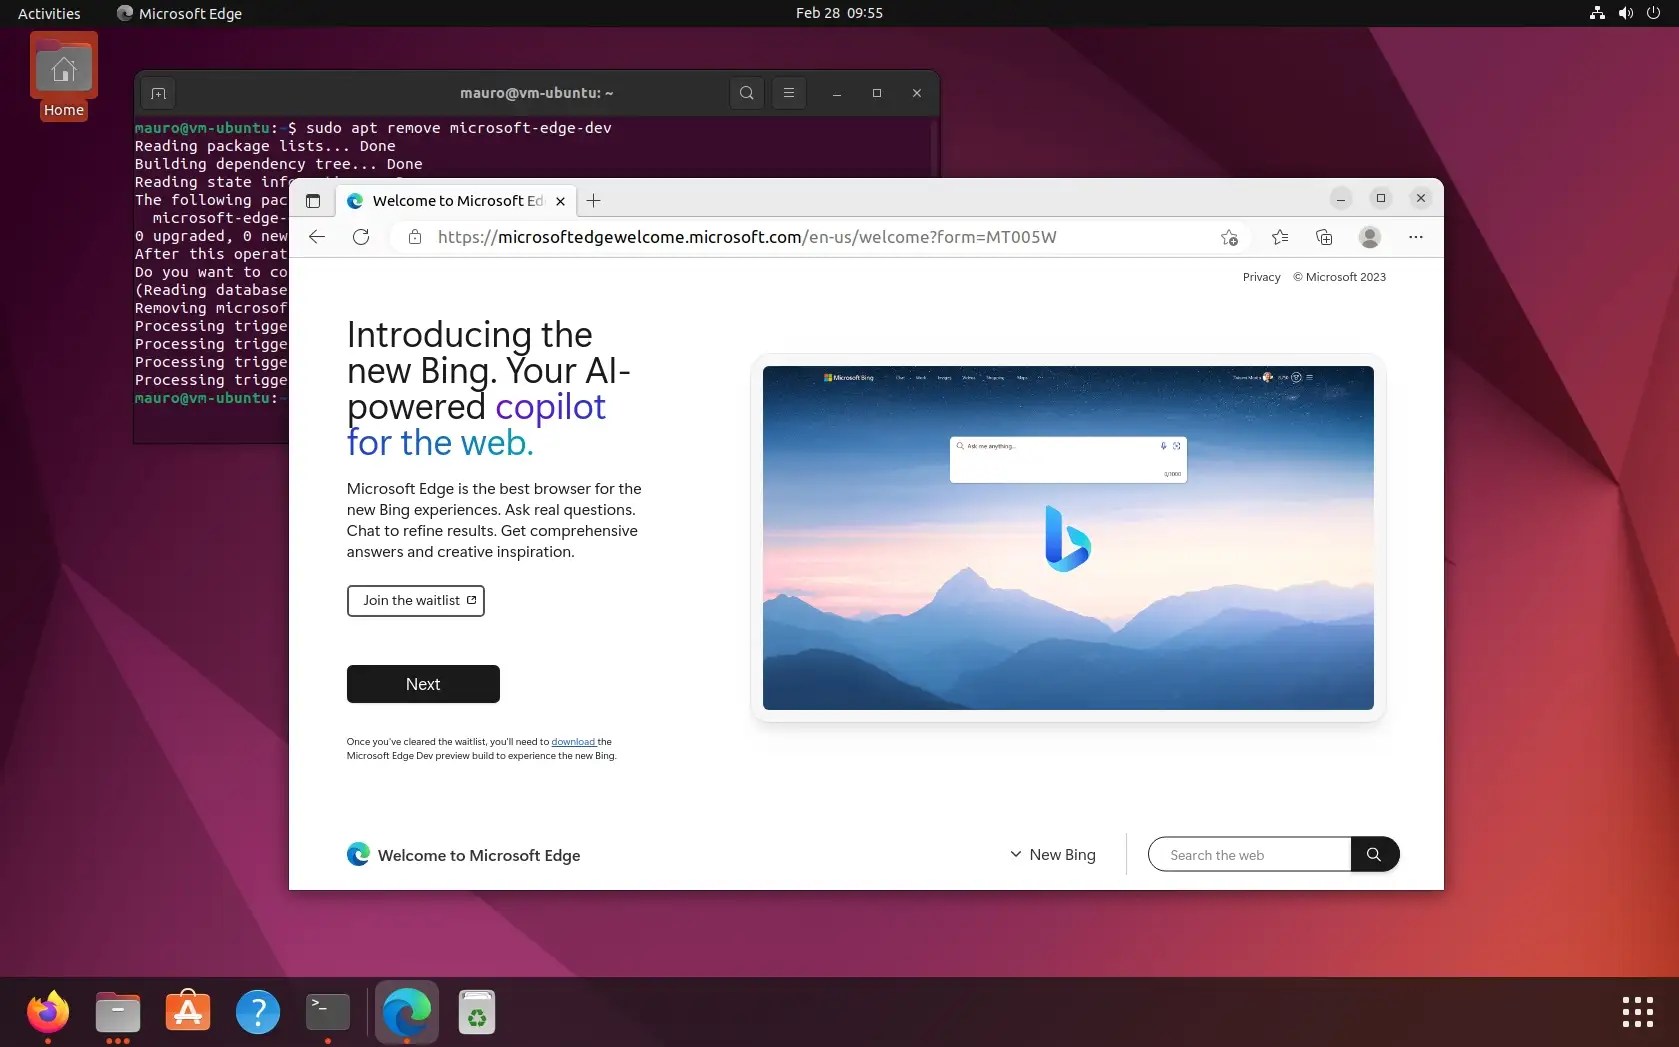Open the tab actions menu
The image size is (1679, 1047).
[313, 200]
